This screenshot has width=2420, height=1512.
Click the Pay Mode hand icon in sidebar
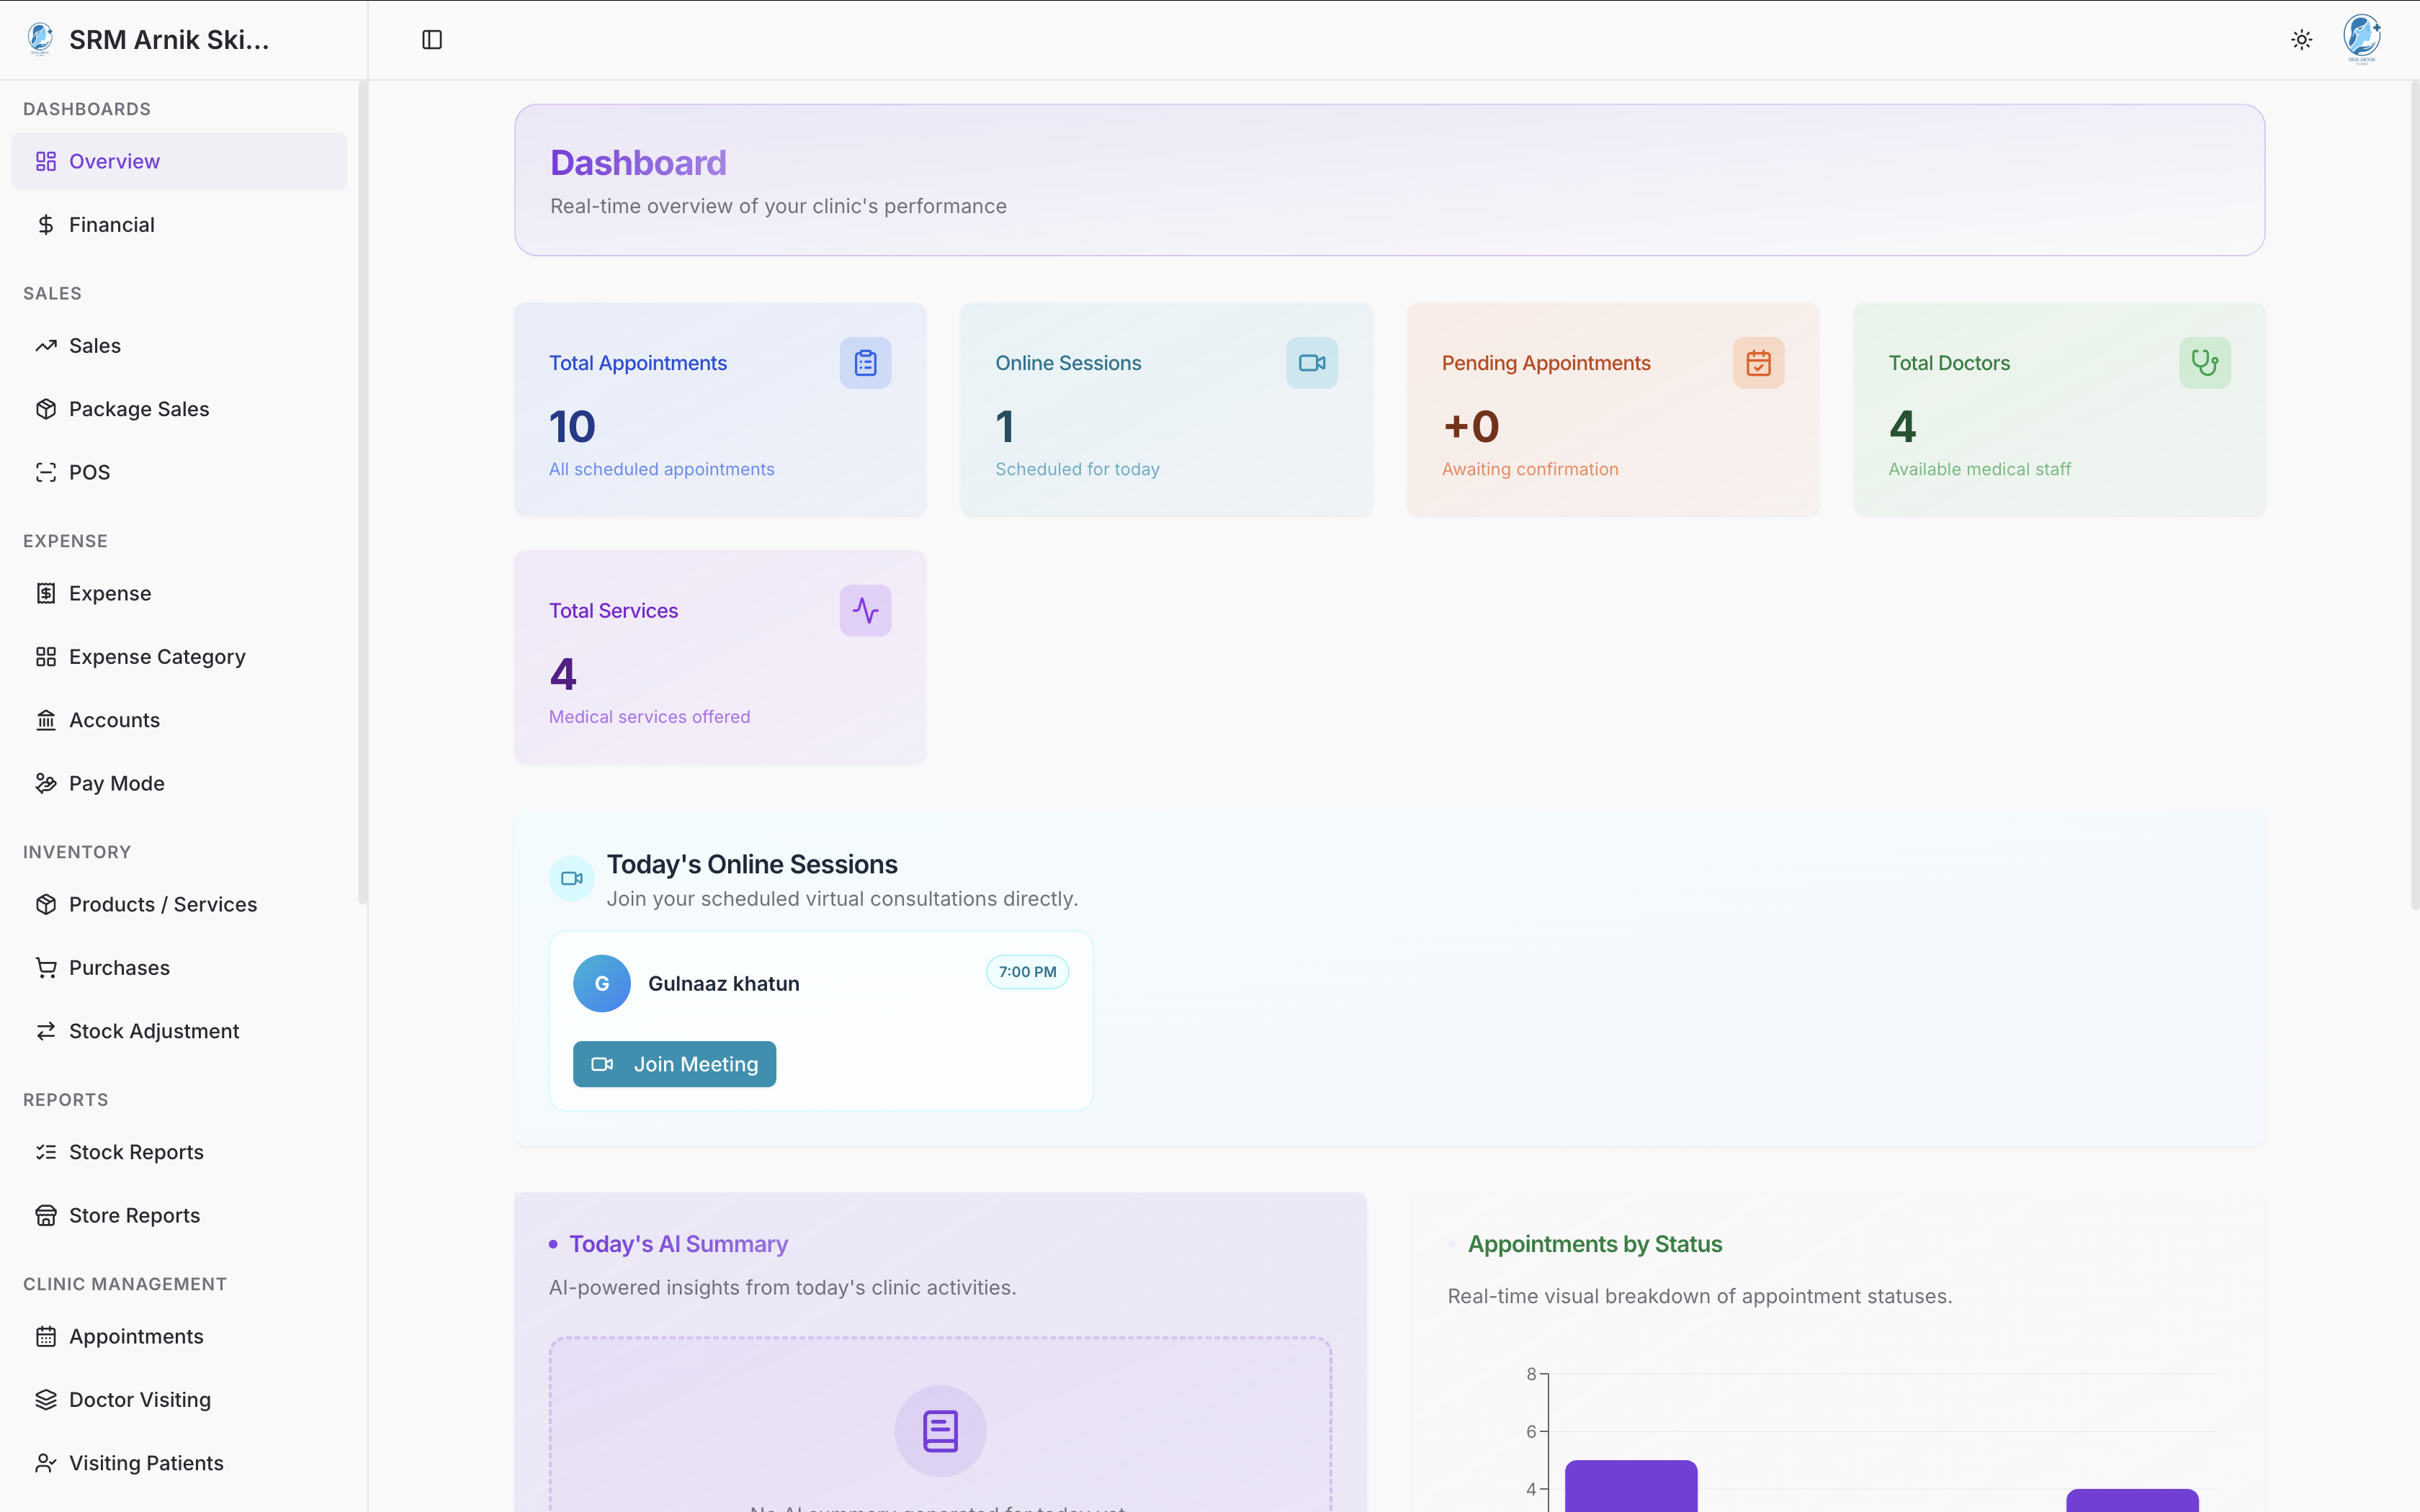[x=46, y=783]
